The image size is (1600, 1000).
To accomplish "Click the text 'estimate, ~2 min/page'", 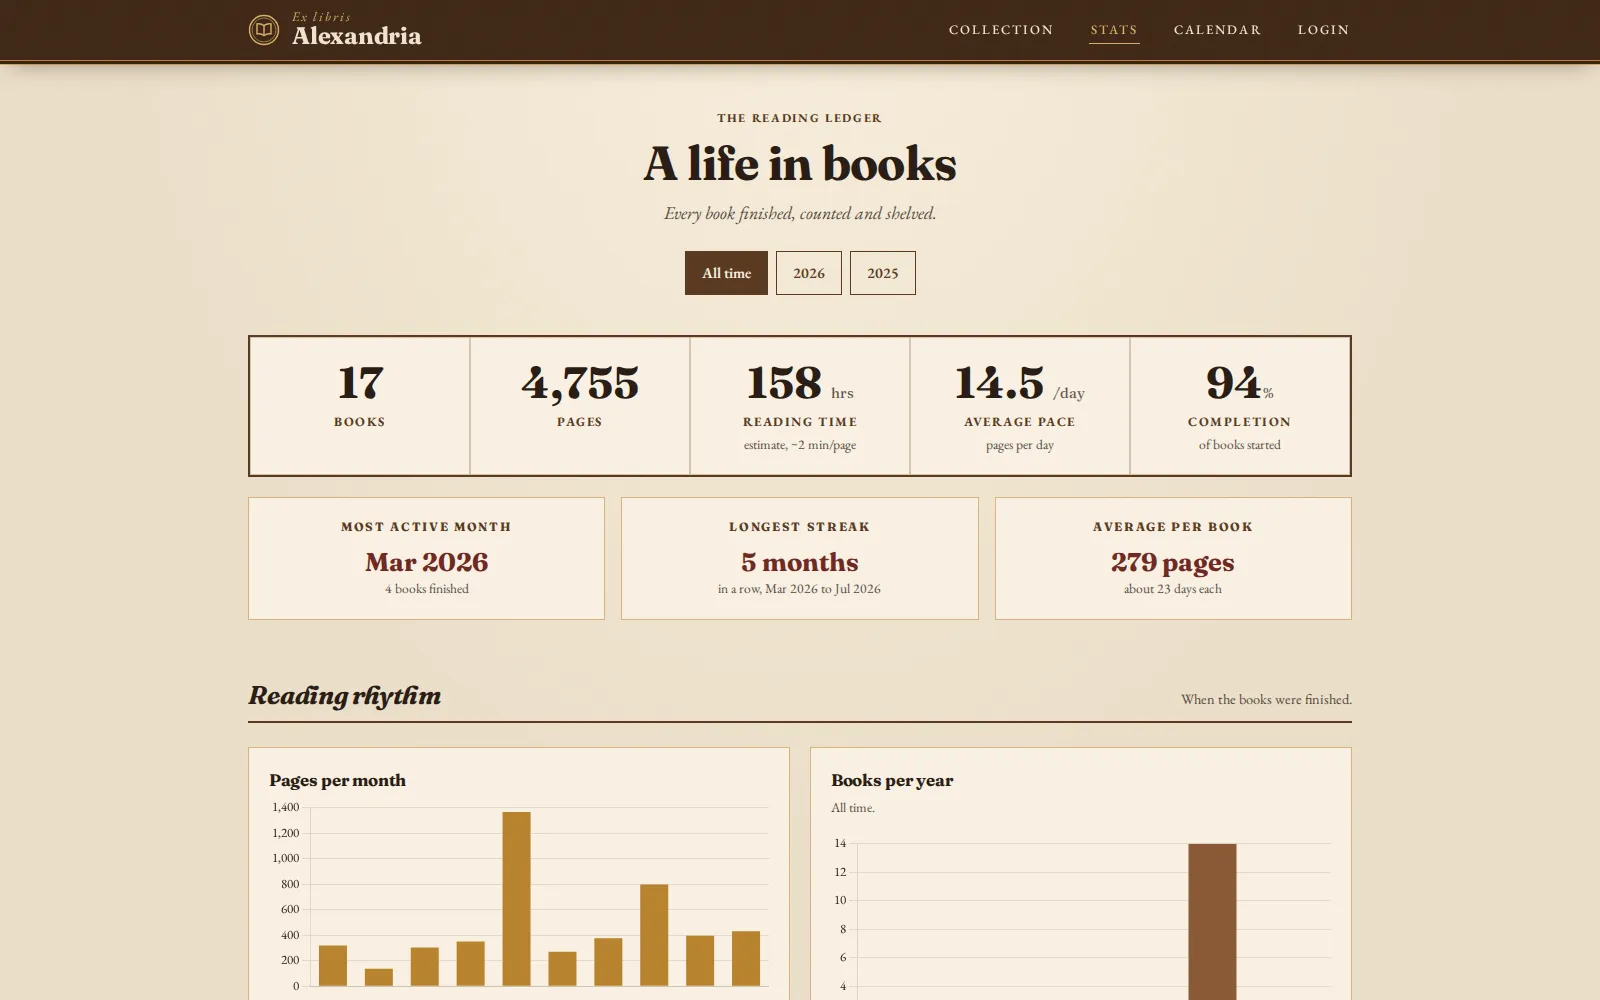I will click(800, 445).
